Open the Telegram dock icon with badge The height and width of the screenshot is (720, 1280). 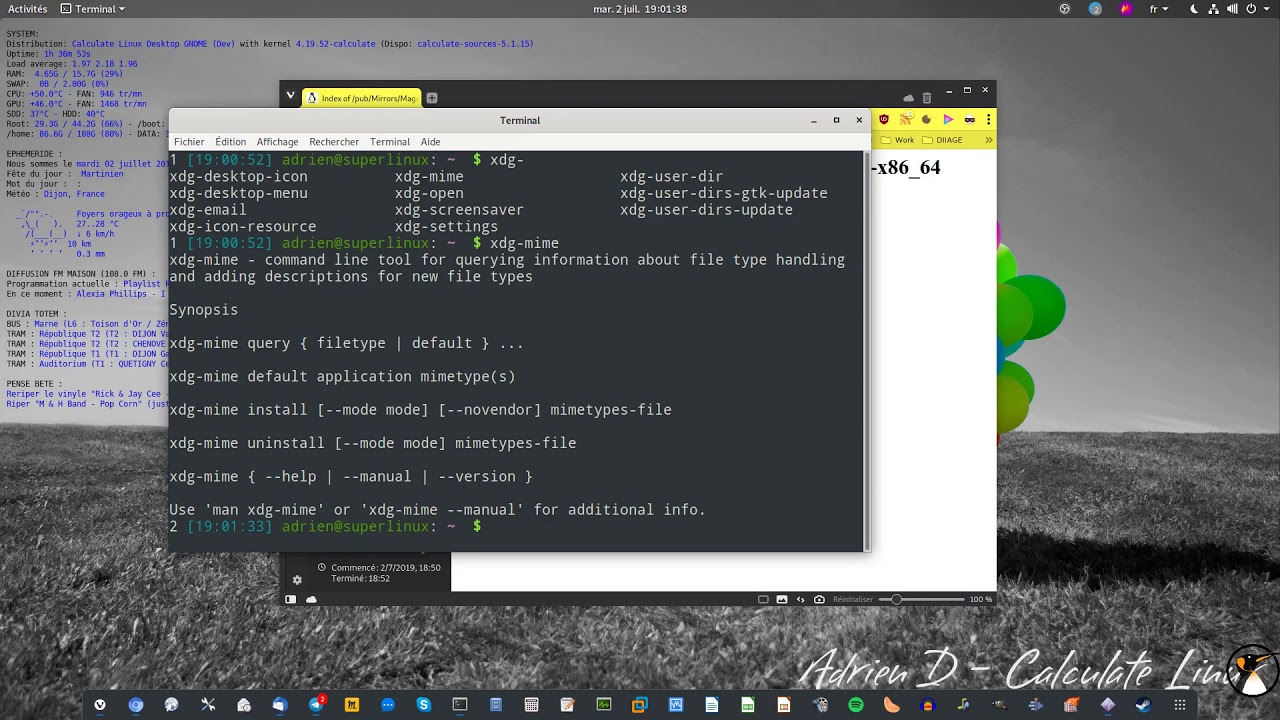pos(316,705)
